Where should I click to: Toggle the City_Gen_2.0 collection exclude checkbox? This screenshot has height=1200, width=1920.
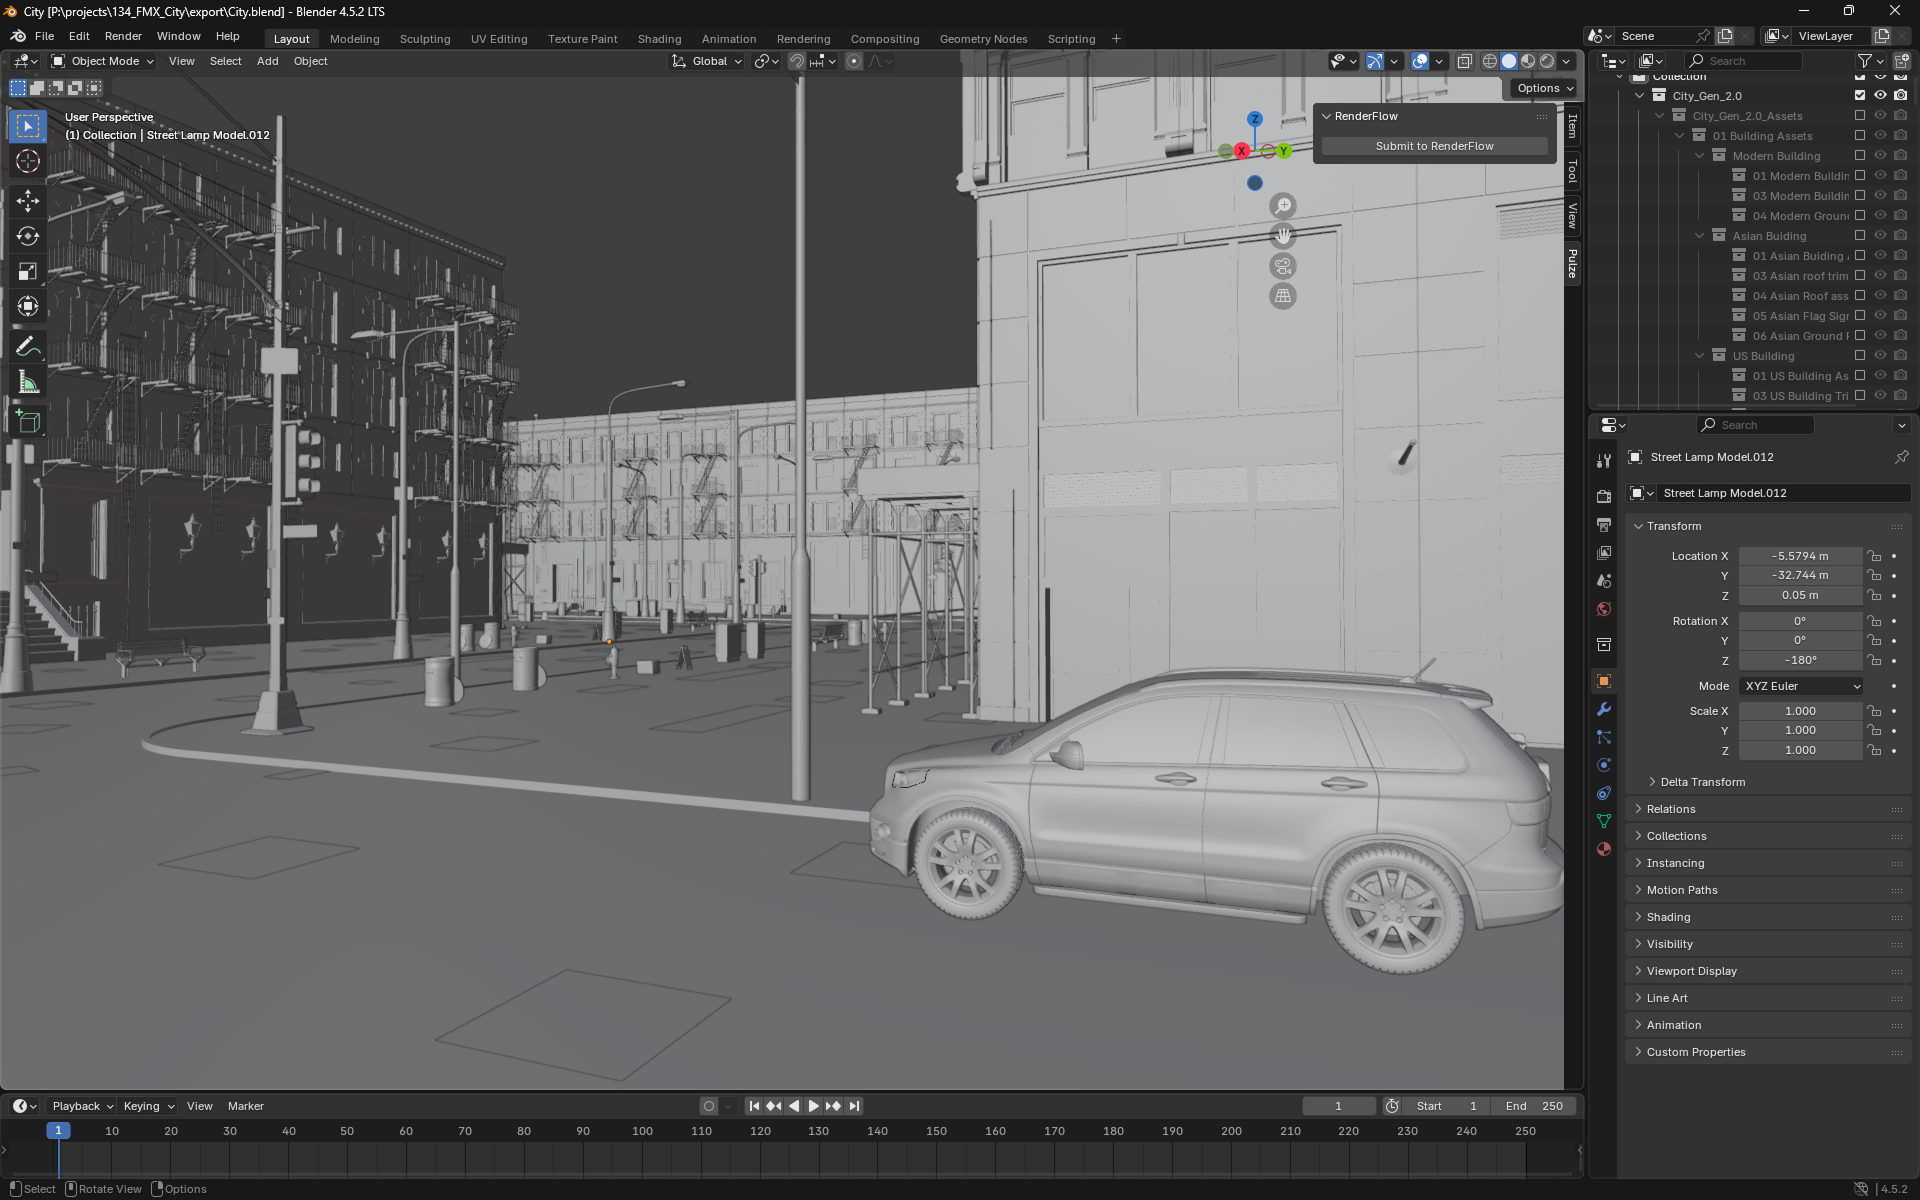click(1860, 96)
